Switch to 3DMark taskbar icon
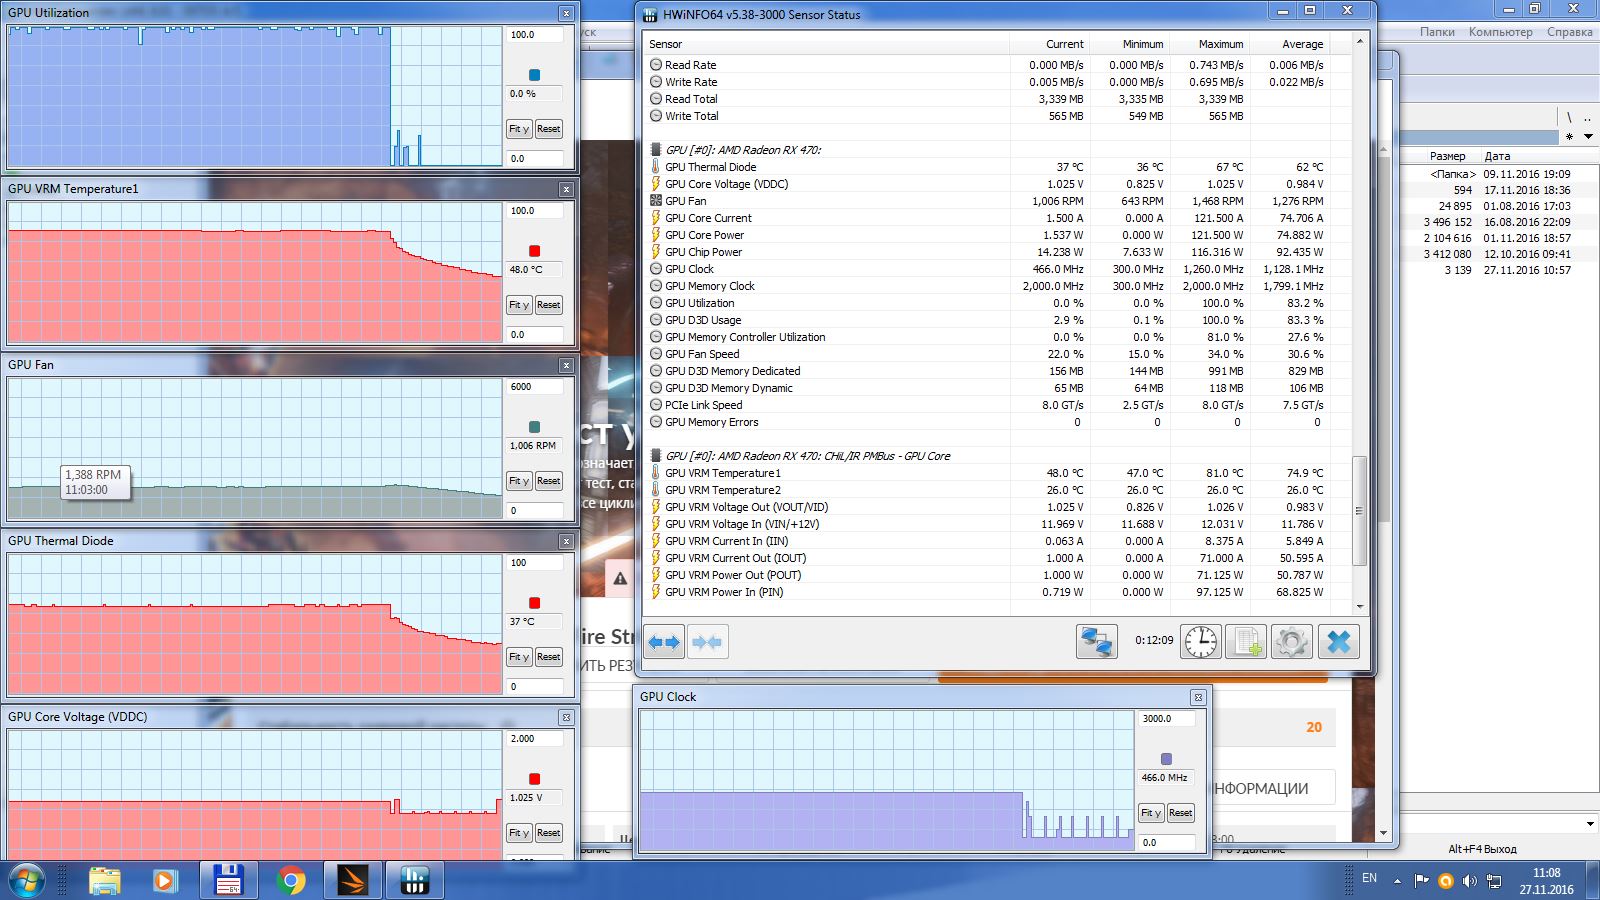Image resolution: width=1600 pixels, height=900 pixels. (x=352, y=881)
